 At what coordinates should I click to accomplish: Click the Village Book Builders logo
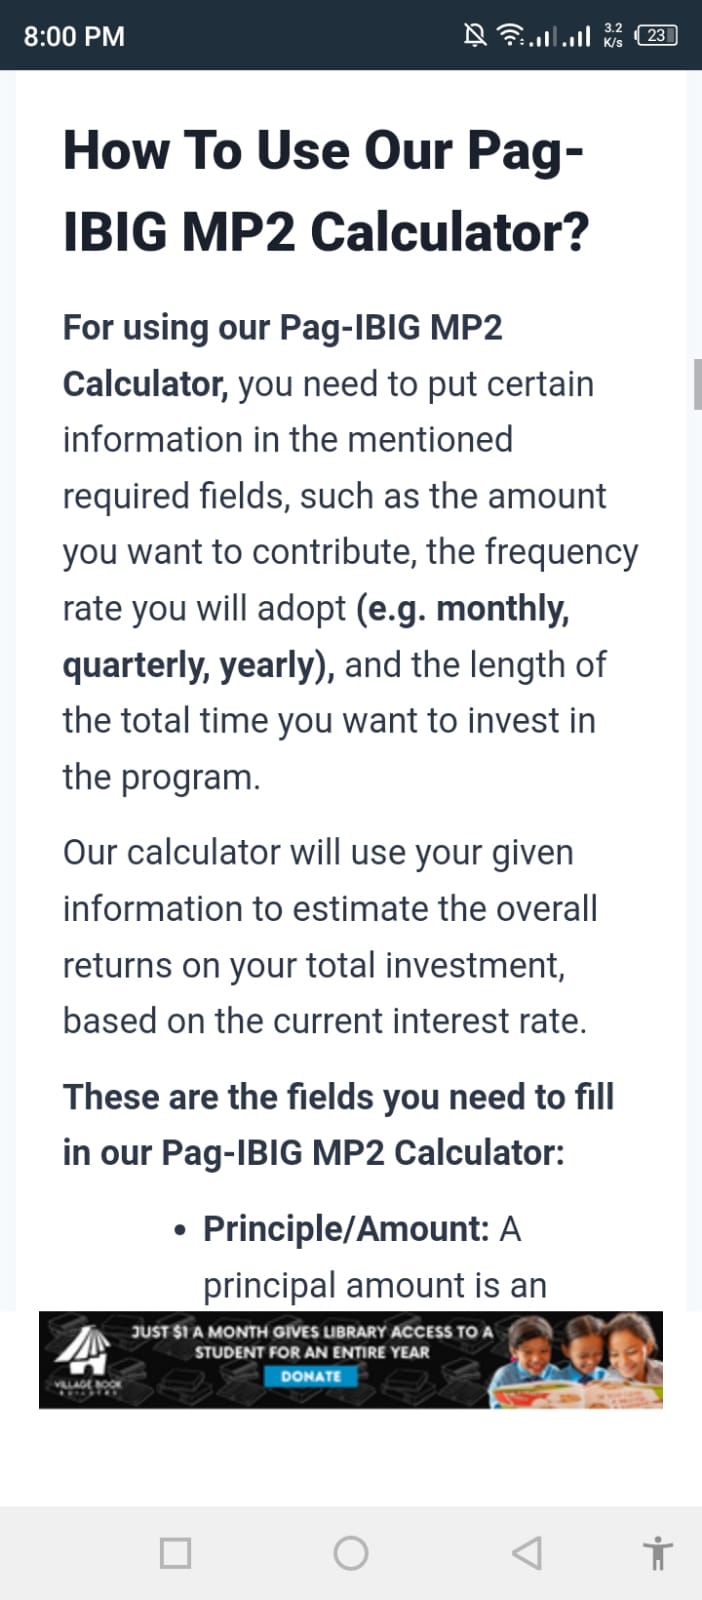click(87, 1361)
